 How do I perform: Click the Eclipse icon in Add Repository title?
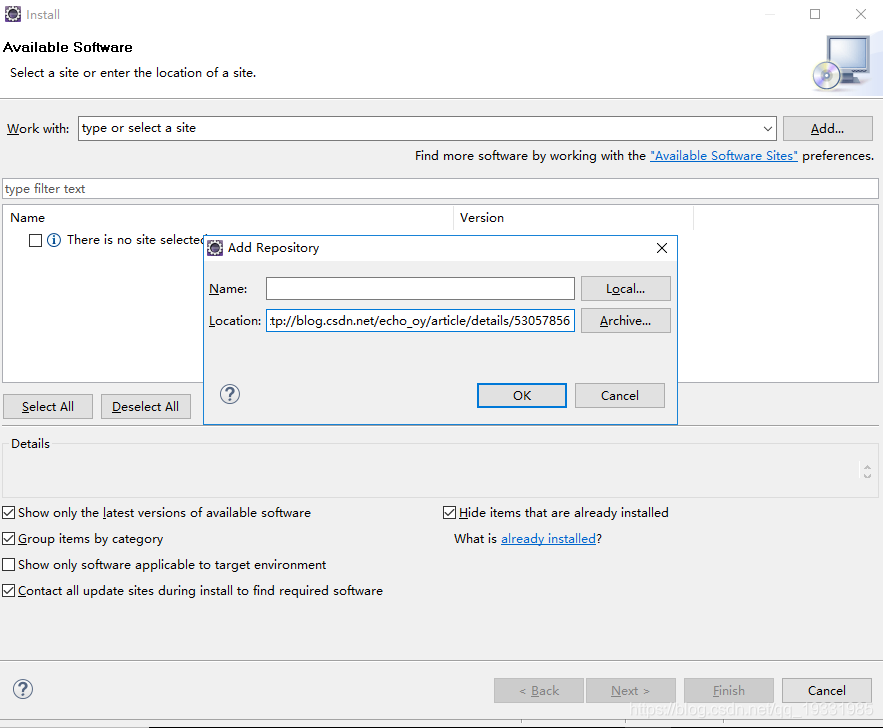[x=215, y=248]
